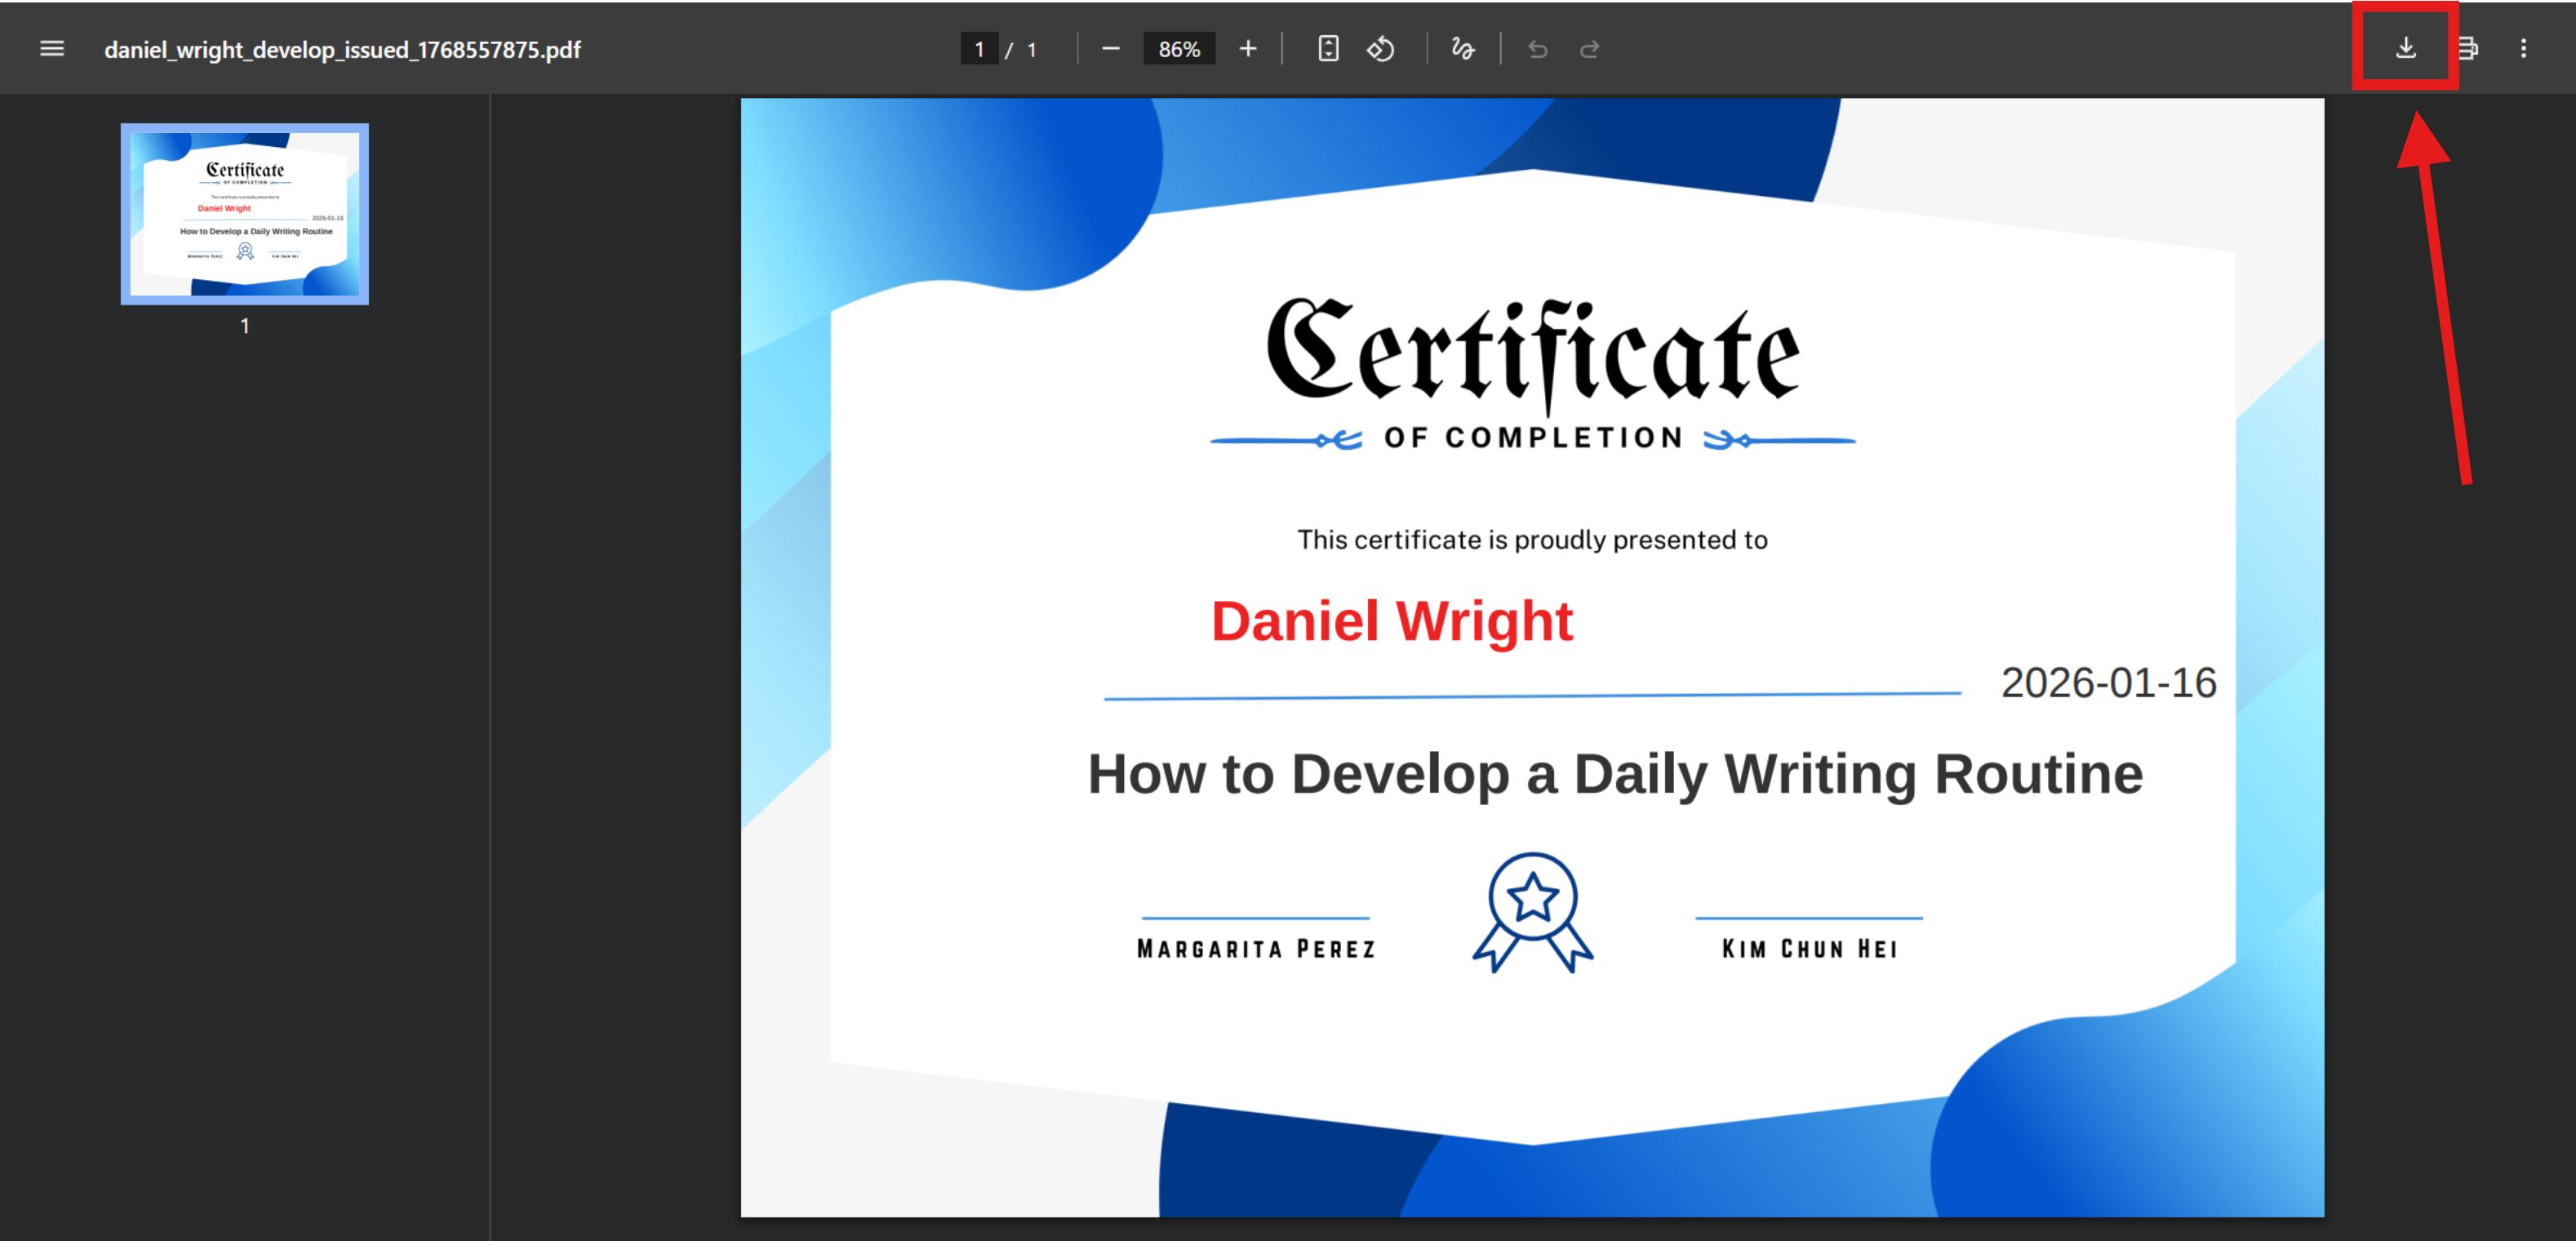Download the PDF file
Viewport: 2576px width, 1241px height.
point(2405,48)
